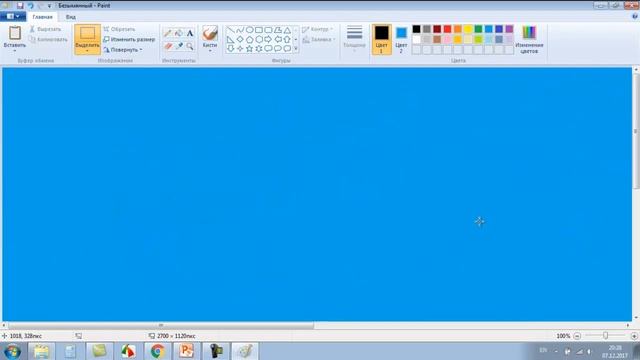This screenshot has width=640, height=360.
Task: Expand the Повернуть rotate menu
Action: tap(122, 50)
